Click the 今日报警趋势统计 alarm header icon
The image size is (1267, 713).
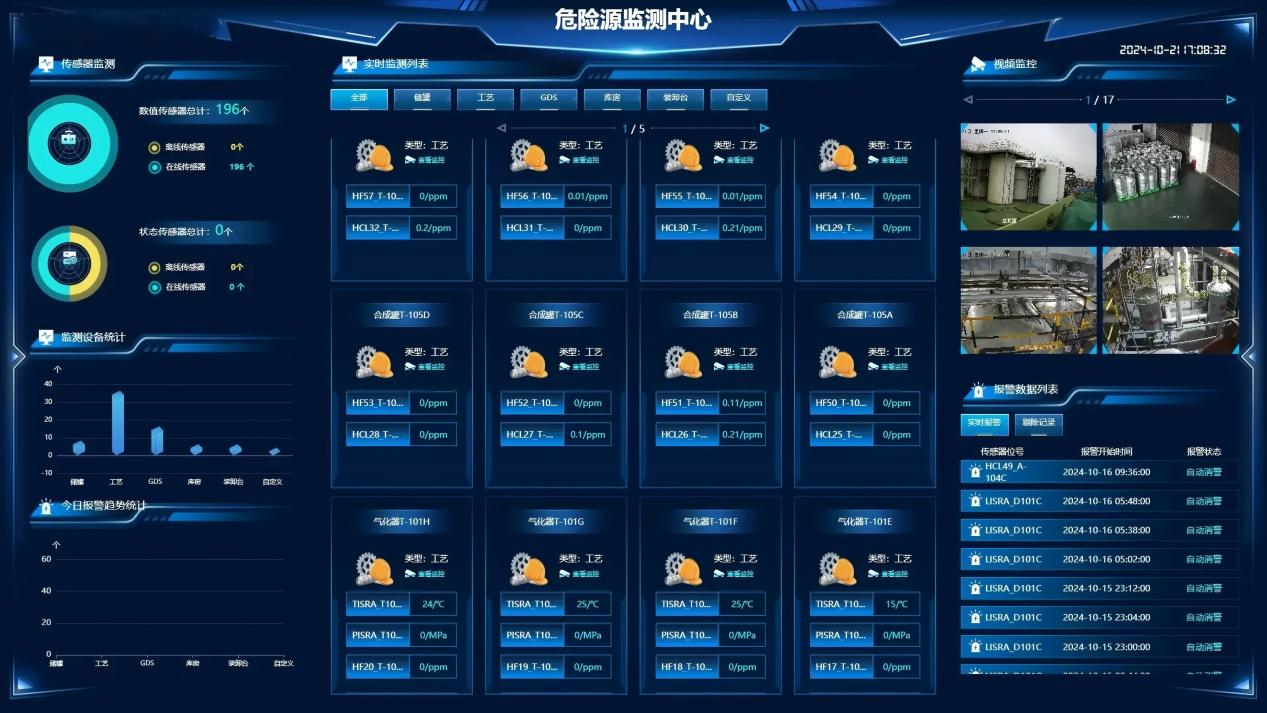tap(46, 506)
